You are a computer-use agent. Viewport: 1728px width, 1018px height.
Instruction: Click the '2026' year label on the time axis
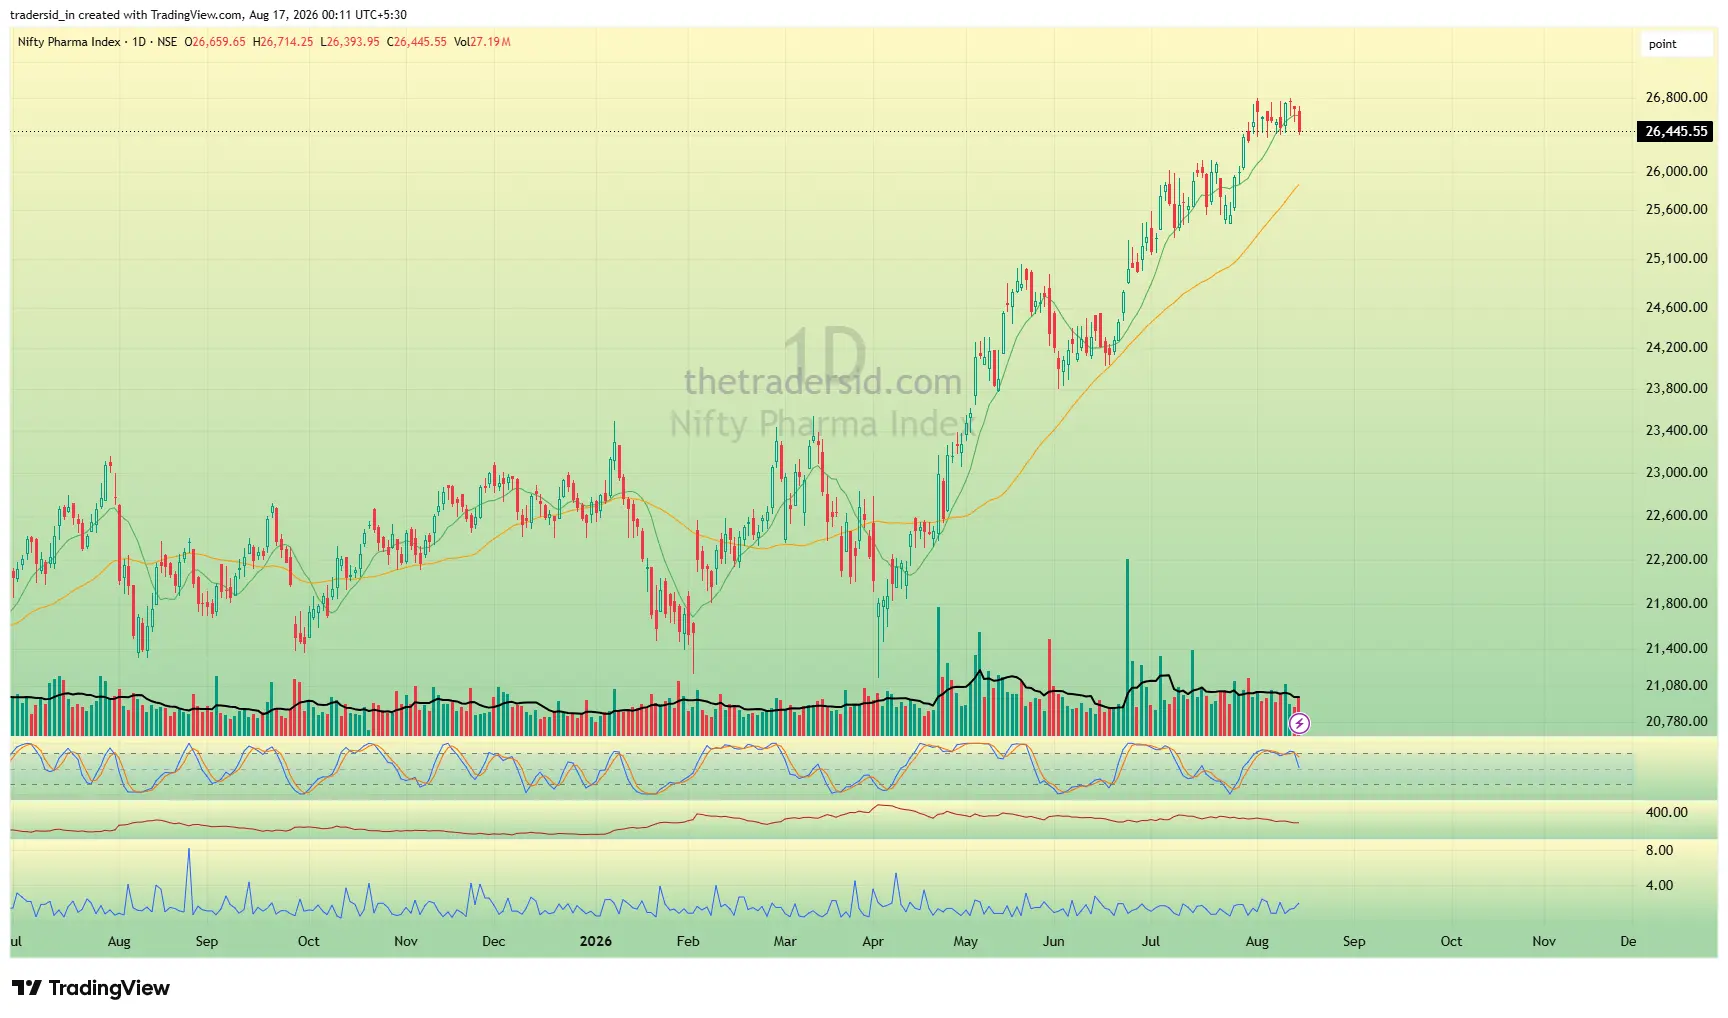596,942
